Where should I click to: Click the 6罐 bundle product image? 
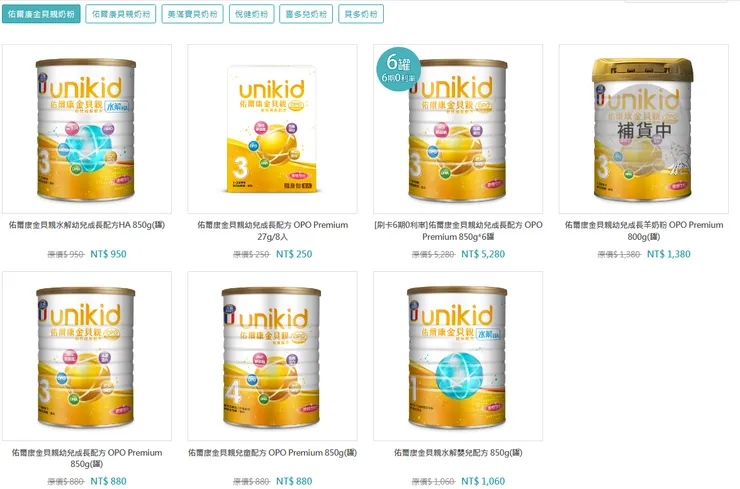click(458, 129)
